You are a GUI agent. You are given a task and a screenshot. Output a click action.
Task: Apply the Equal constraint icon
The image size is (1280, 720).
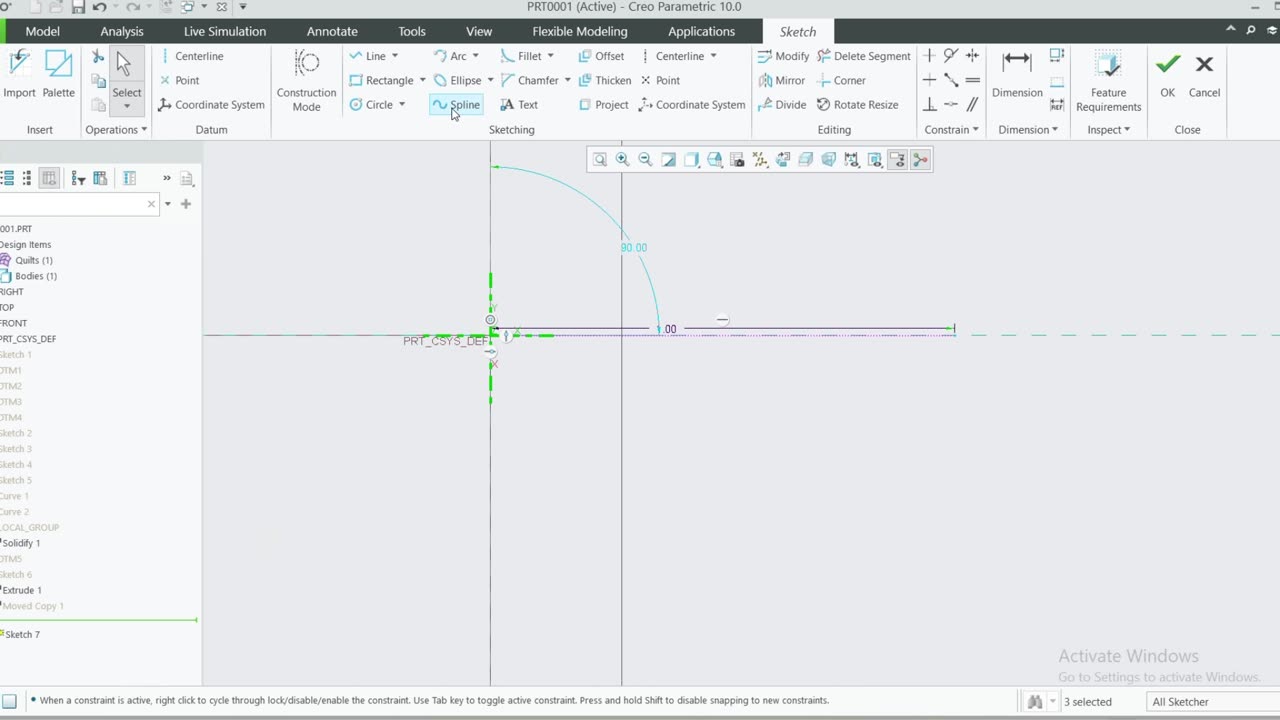(x=972, y=80)
